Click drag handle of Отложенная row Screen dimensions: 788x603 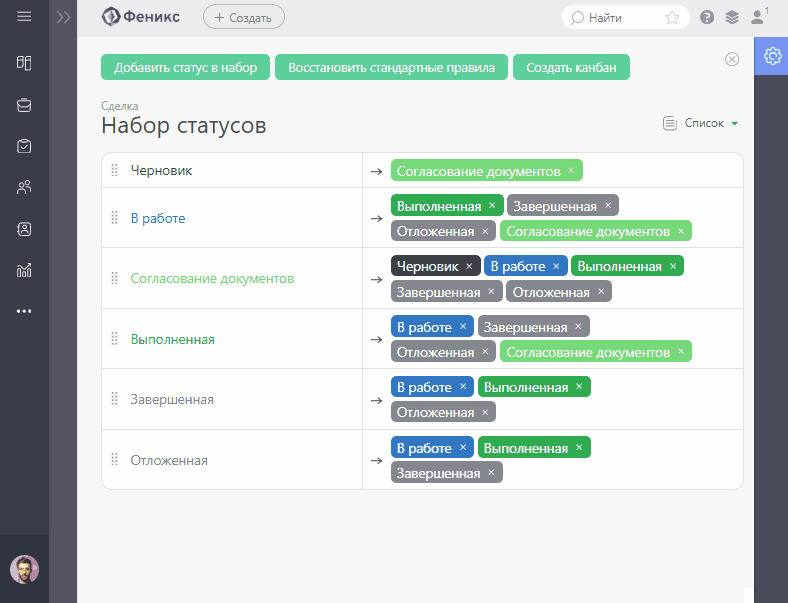(x=115, y=460)
